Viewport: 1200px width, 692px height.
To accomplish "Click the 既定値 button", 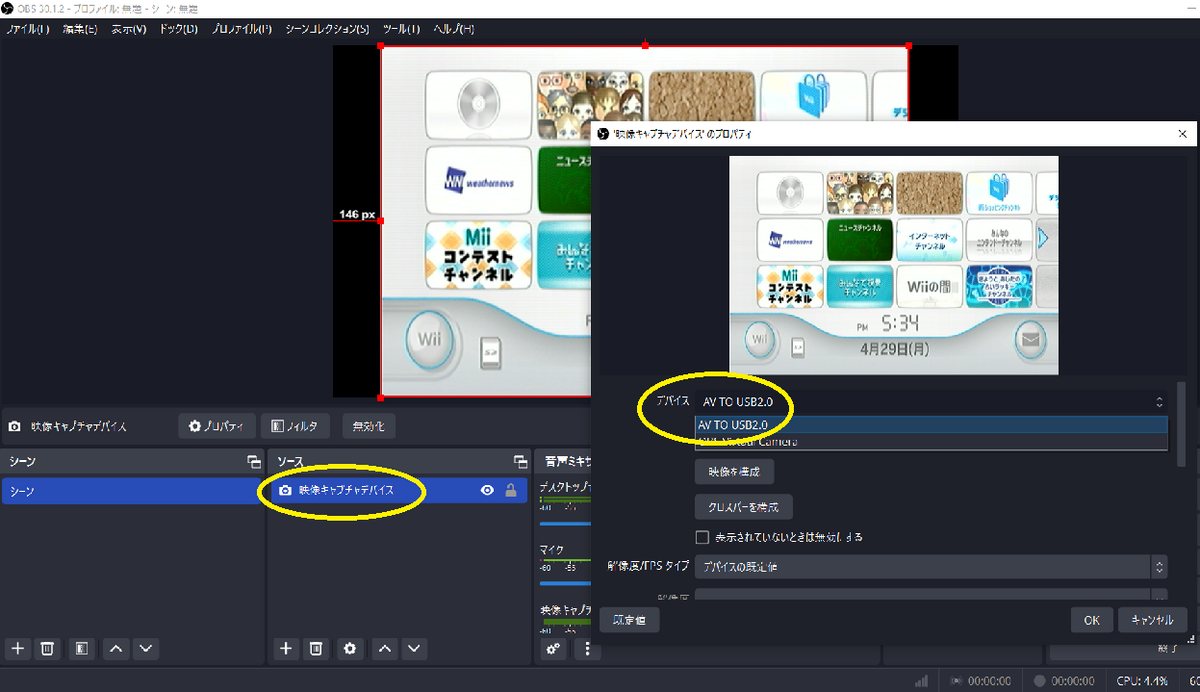I will point(630,620).
